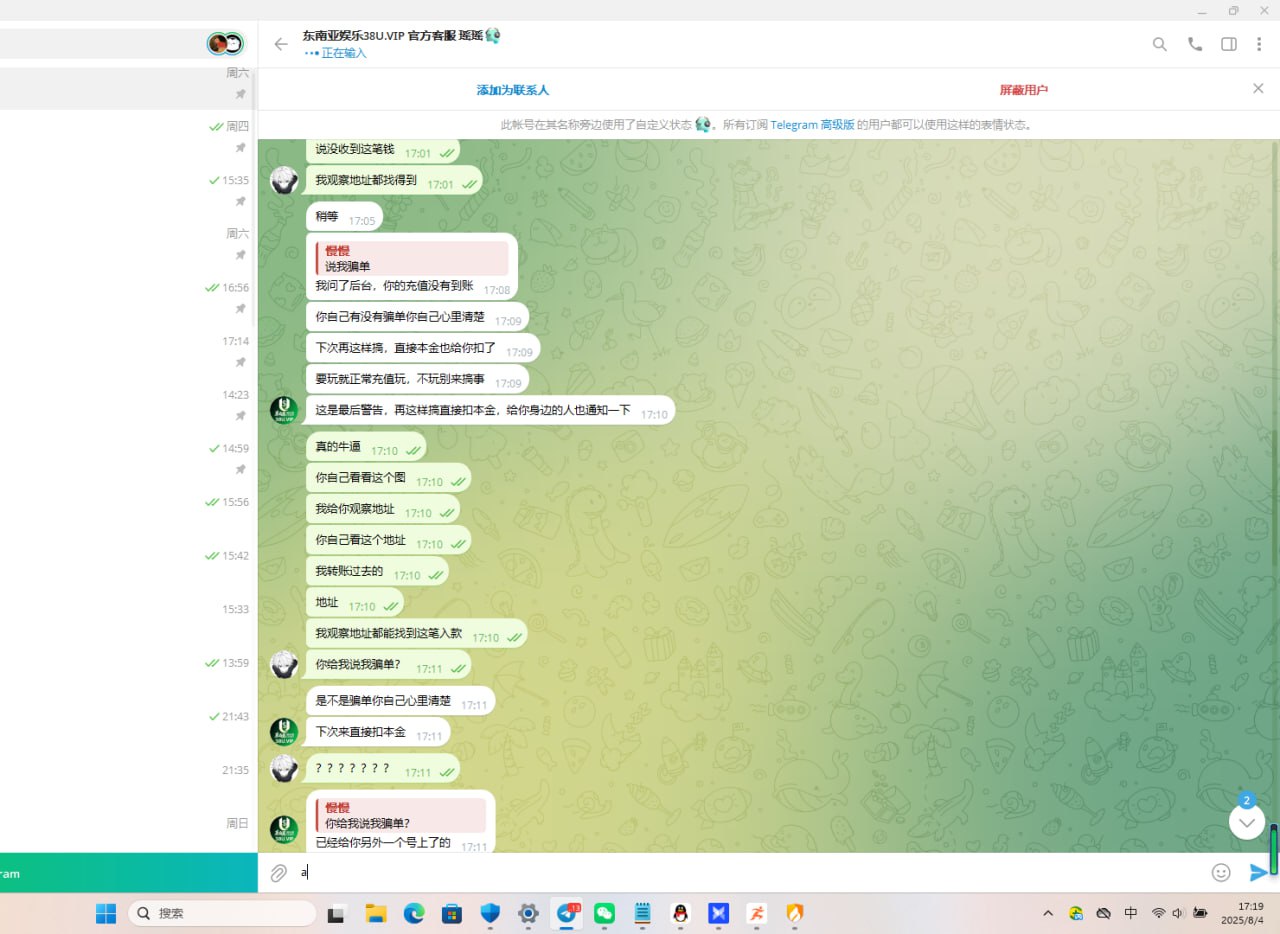Image resolution: width=1280 pixels, height=934 pixels.
Task: Start a voice call with this contact
Action: click(1194, 44)
